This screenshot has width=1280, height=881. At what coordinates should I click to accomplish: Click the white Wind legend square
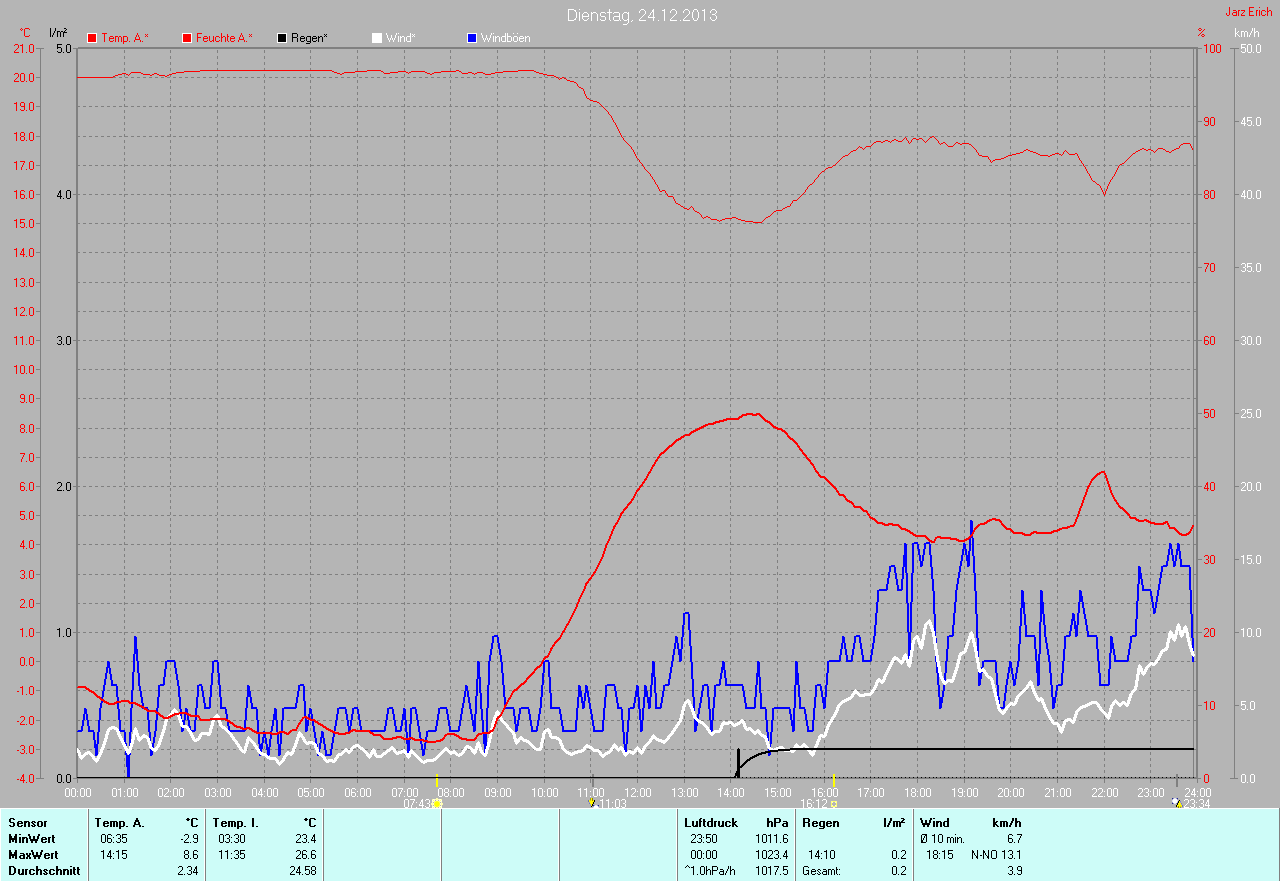377,38
